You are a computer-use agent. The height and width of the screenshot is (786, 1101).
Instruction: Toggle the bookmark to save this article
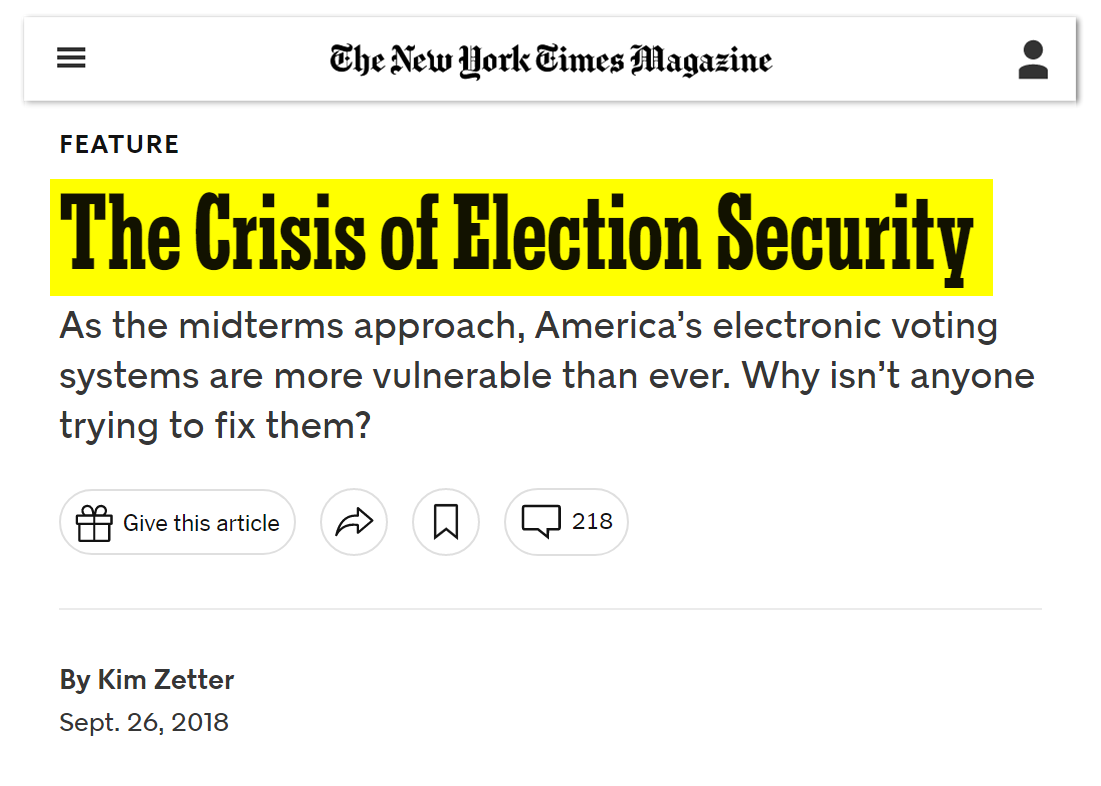[x=446, y=522]
